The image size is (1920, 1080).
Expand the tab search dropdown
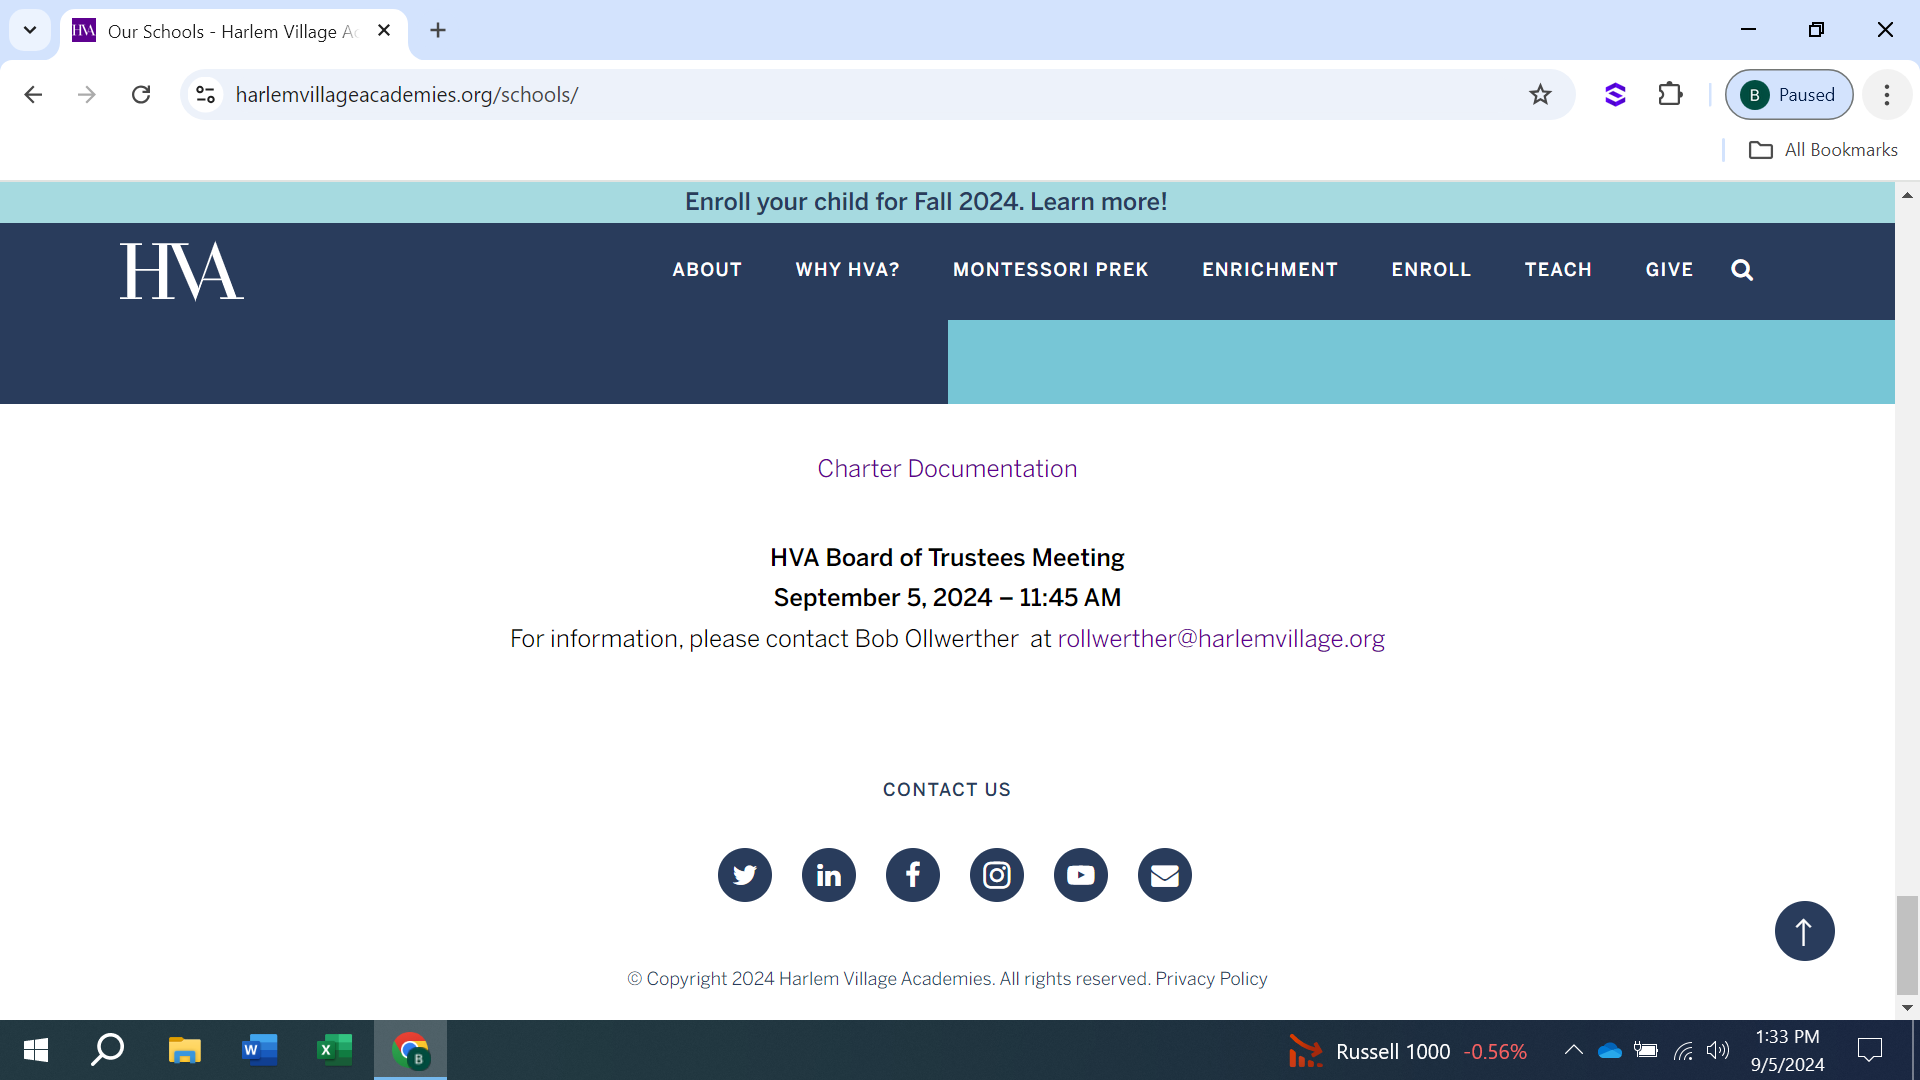[x=30, y=30]
